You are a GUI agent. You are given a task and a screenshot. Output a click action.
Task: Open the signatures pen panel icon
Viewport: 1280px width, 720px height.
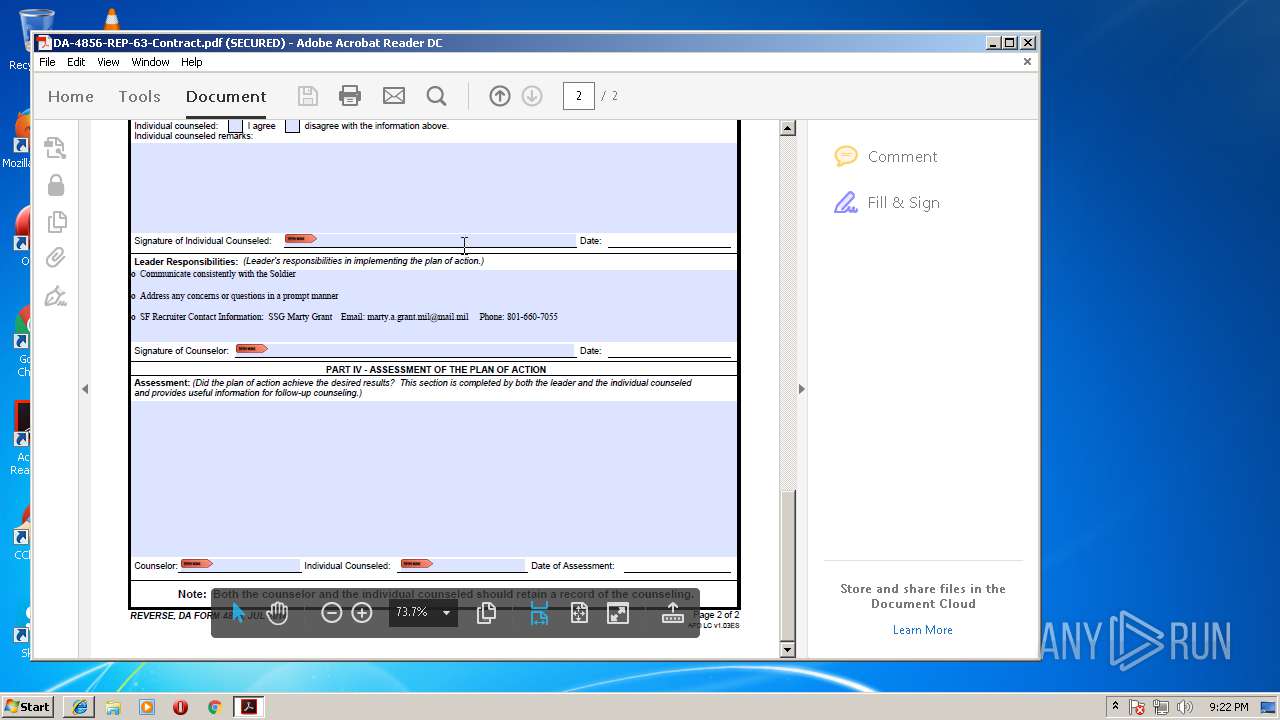(56, 296)
